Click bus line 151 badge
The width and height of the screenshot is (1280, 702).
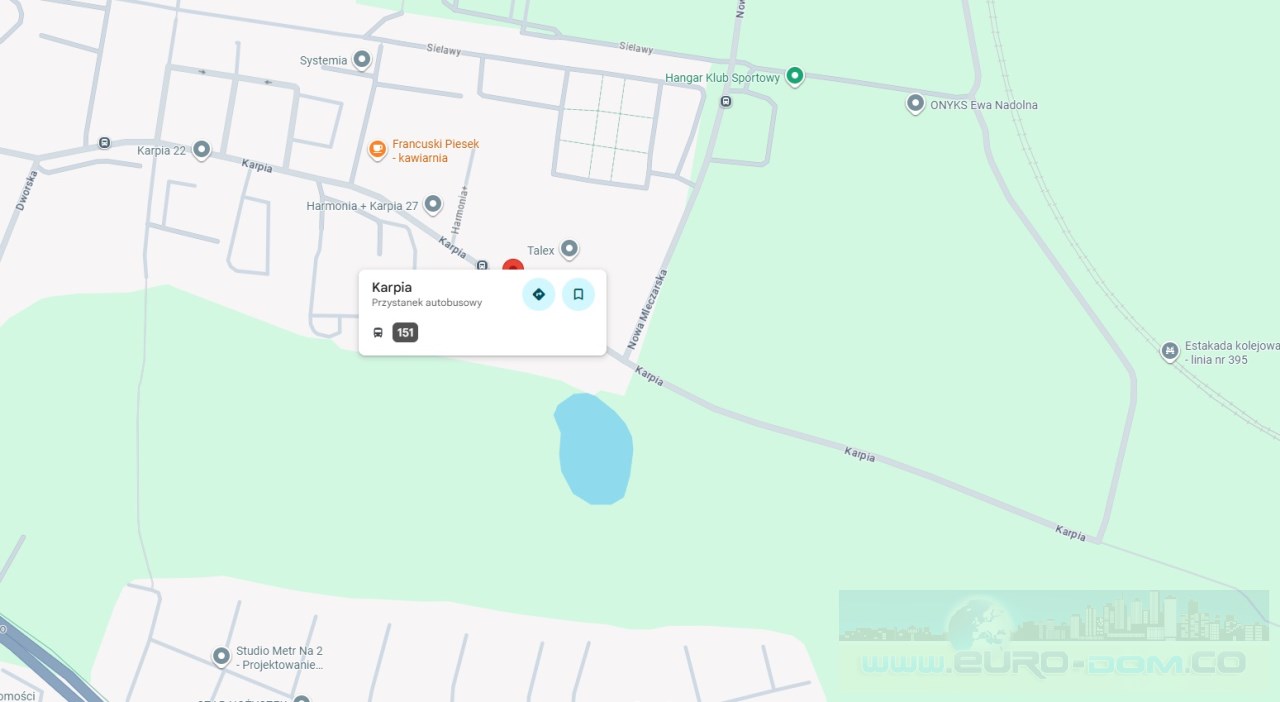405,332
